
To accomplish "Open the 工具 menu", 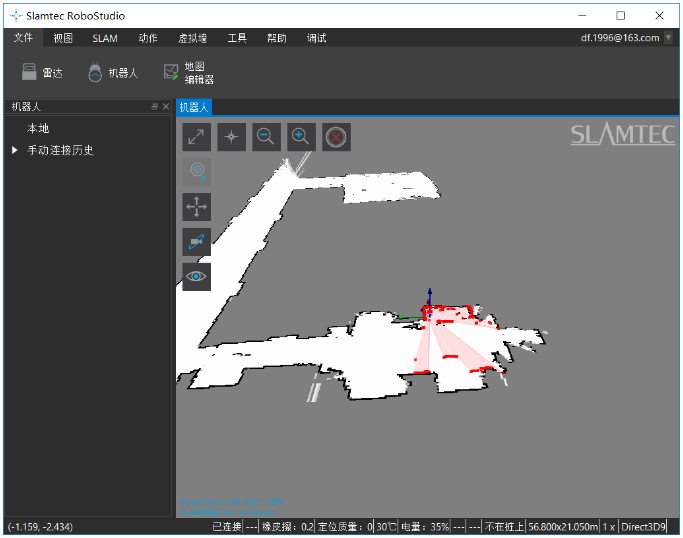I will [x=237, y=38].
